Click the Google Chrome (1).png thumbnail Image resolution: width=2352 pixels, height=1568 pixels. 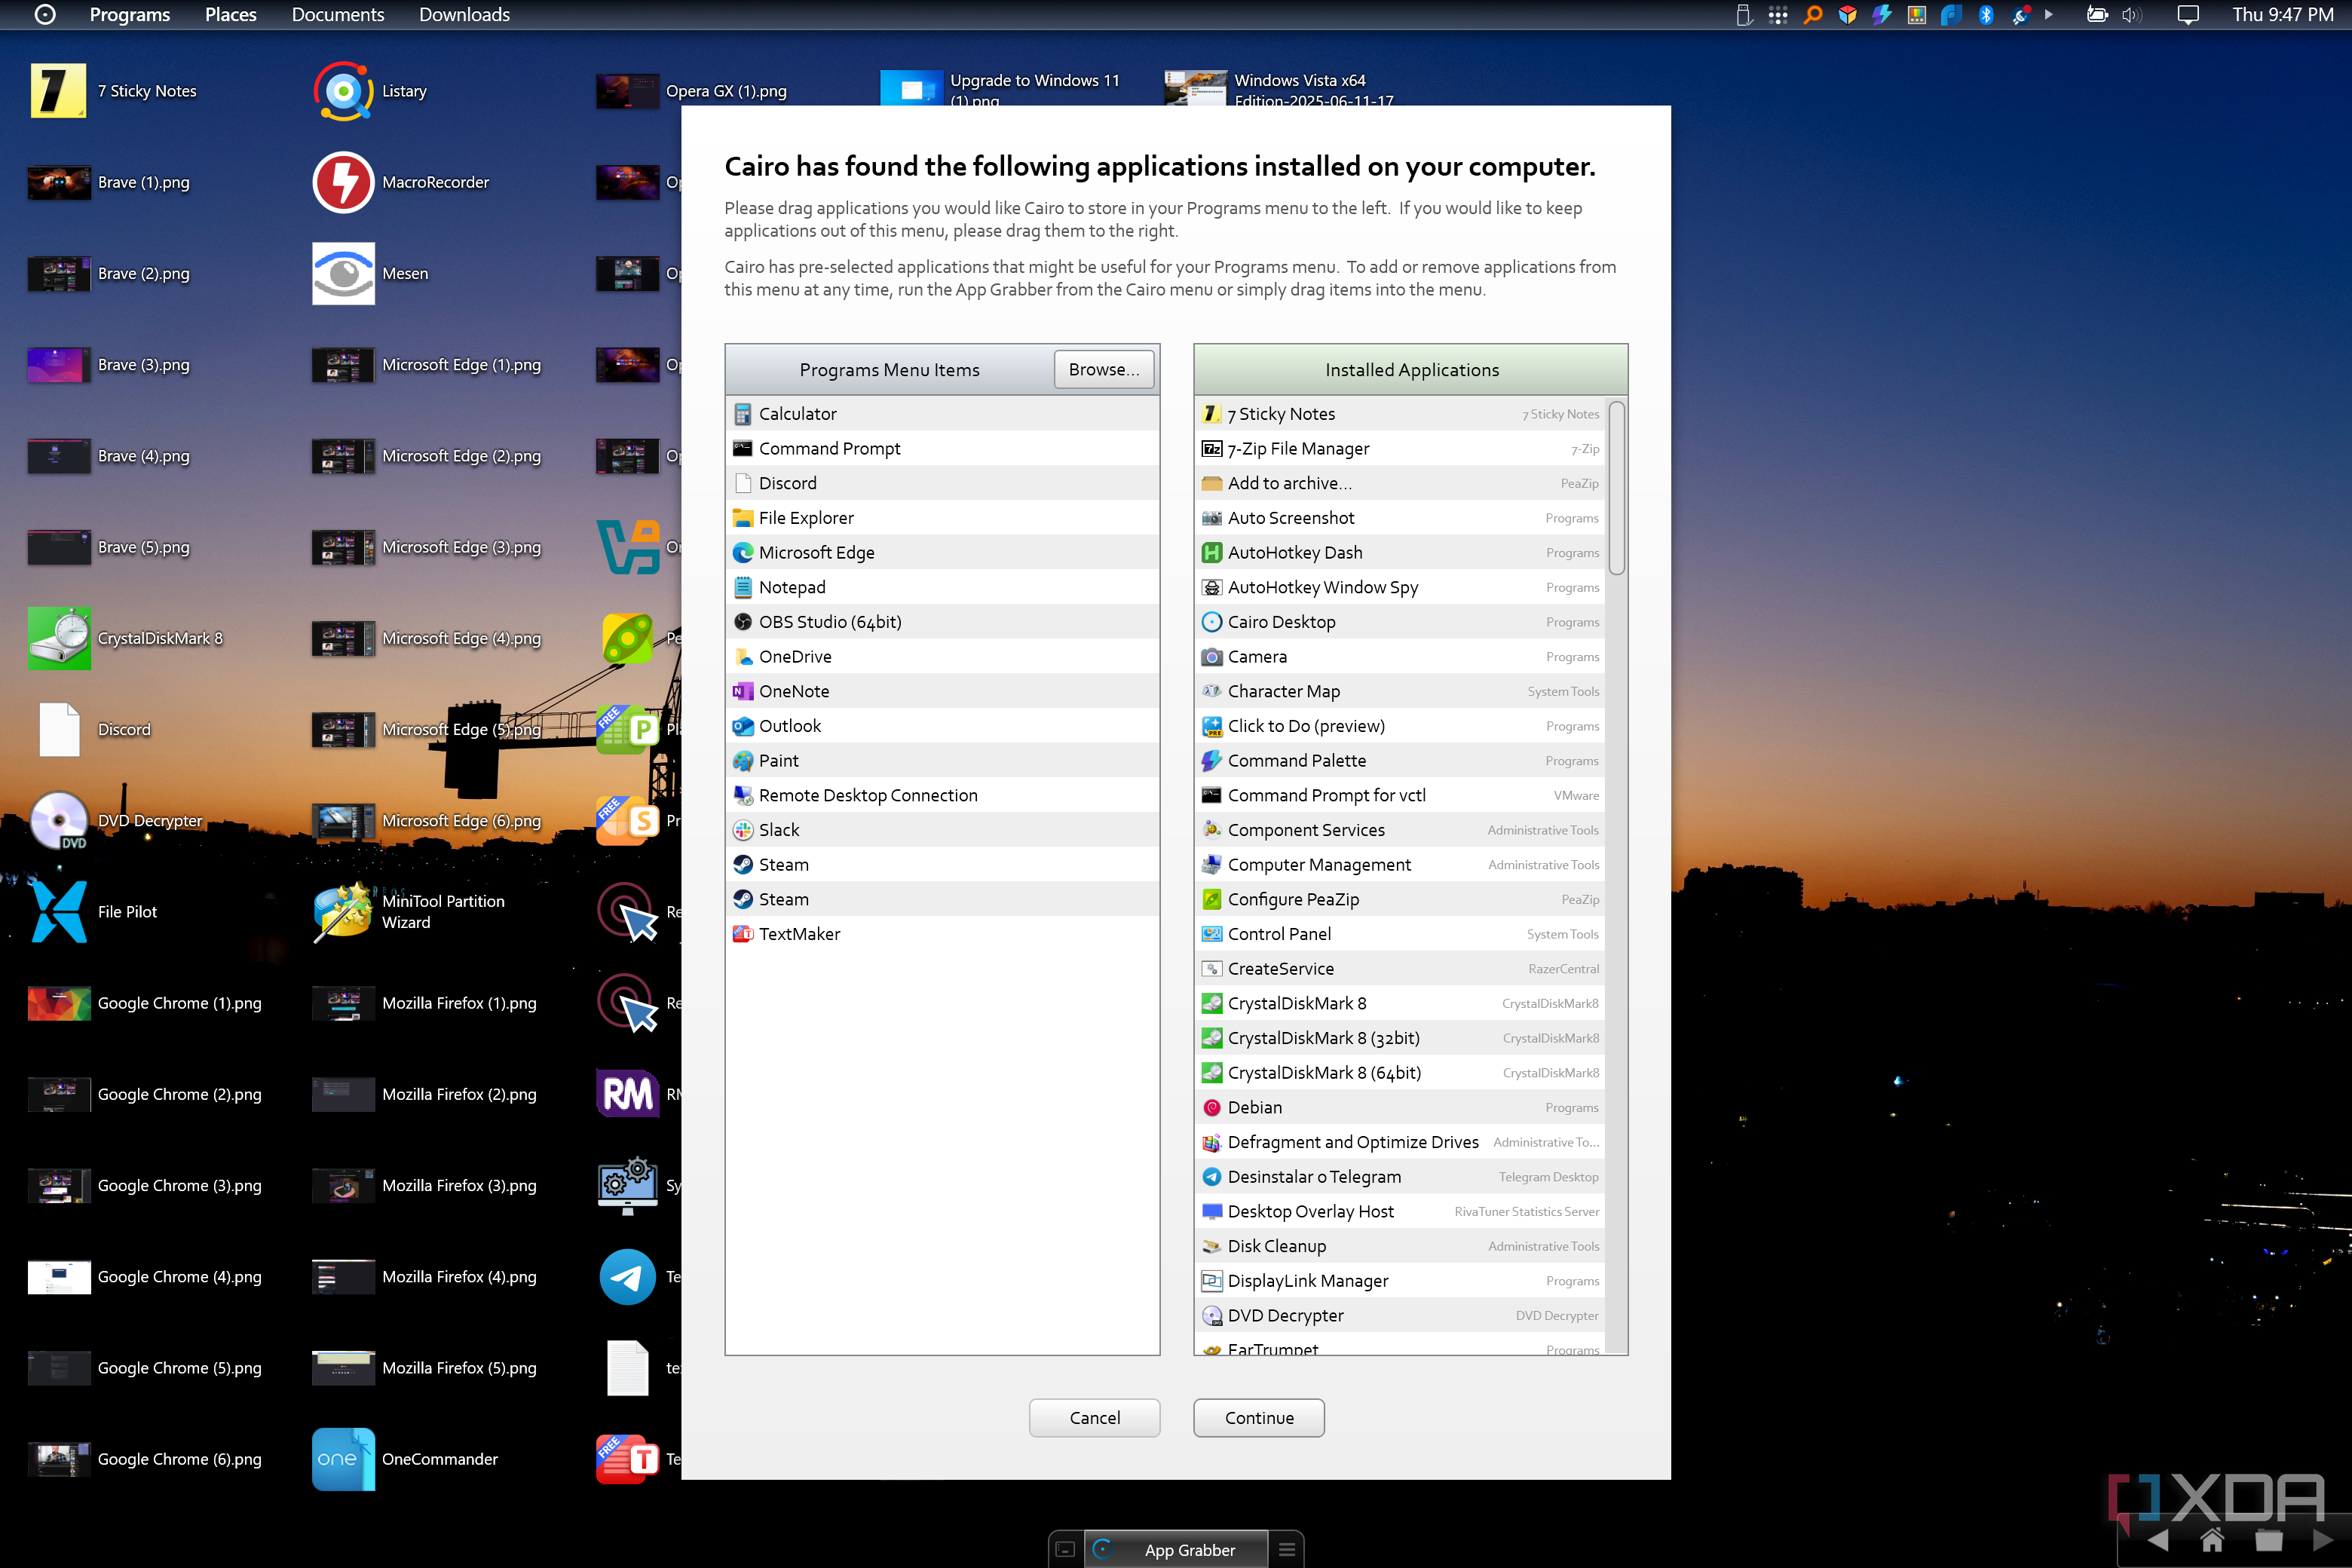tap(59, 1003)
